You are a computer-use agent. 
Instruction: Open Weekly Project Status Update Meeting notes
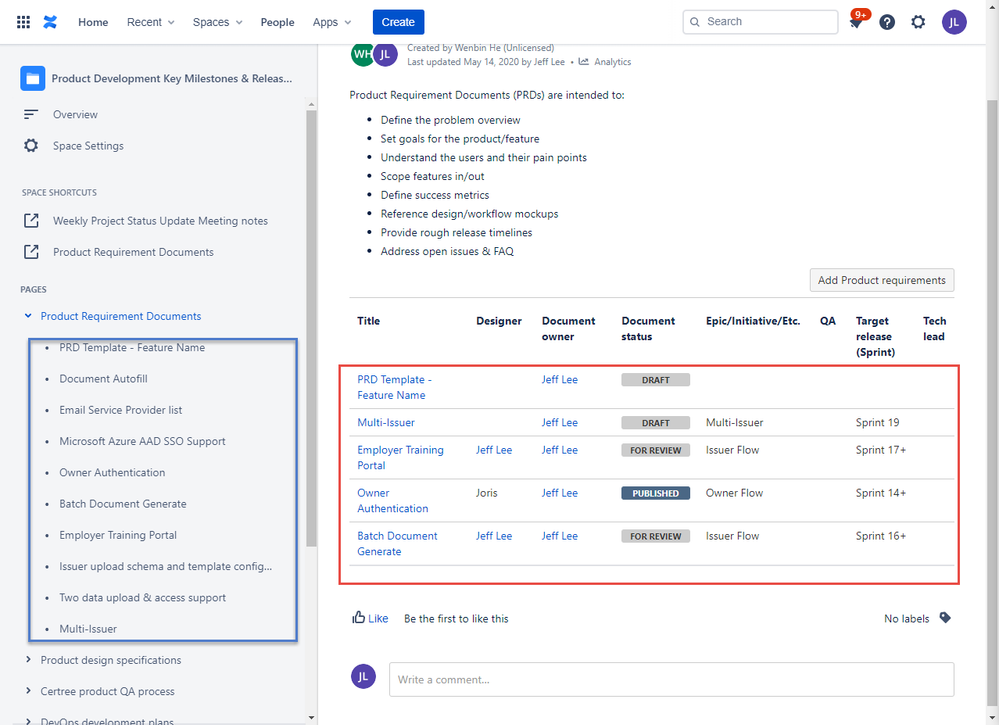pyautogui.click(x=161, y=221)
